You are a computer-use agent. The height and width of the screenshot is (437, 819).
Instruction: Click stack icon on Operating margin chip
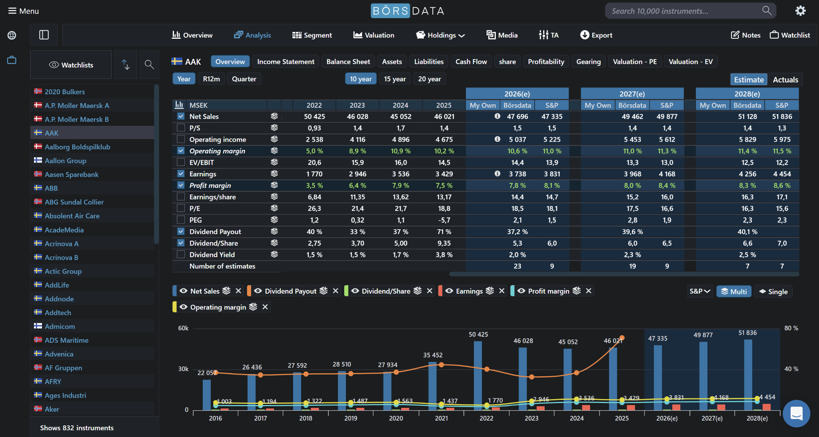click(x=253, y=307)
